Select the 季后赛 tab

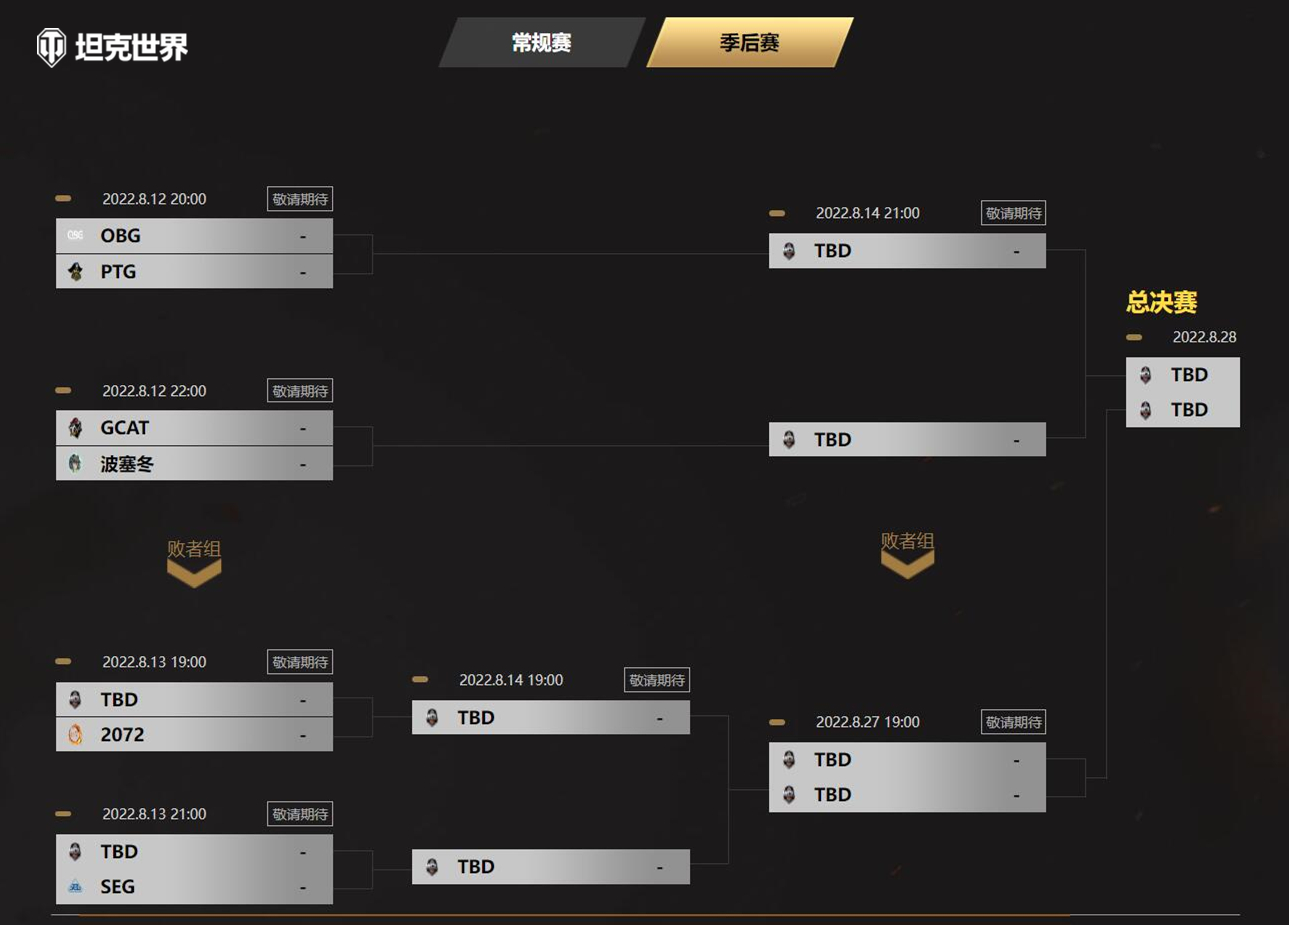749,43
